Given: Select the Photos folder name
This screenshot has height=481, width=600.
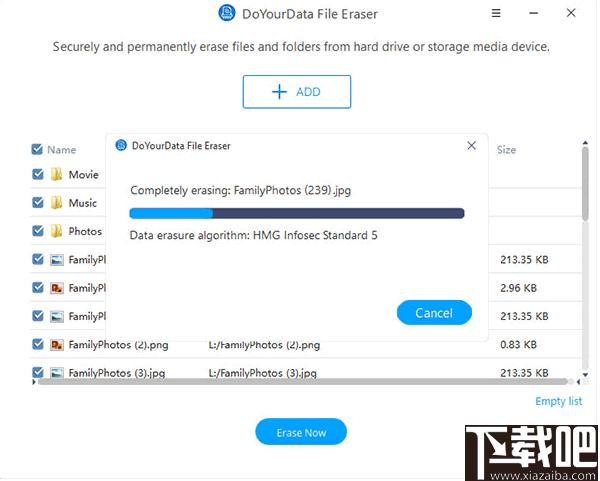Looking at the screenshot, I should coord(85,232).
